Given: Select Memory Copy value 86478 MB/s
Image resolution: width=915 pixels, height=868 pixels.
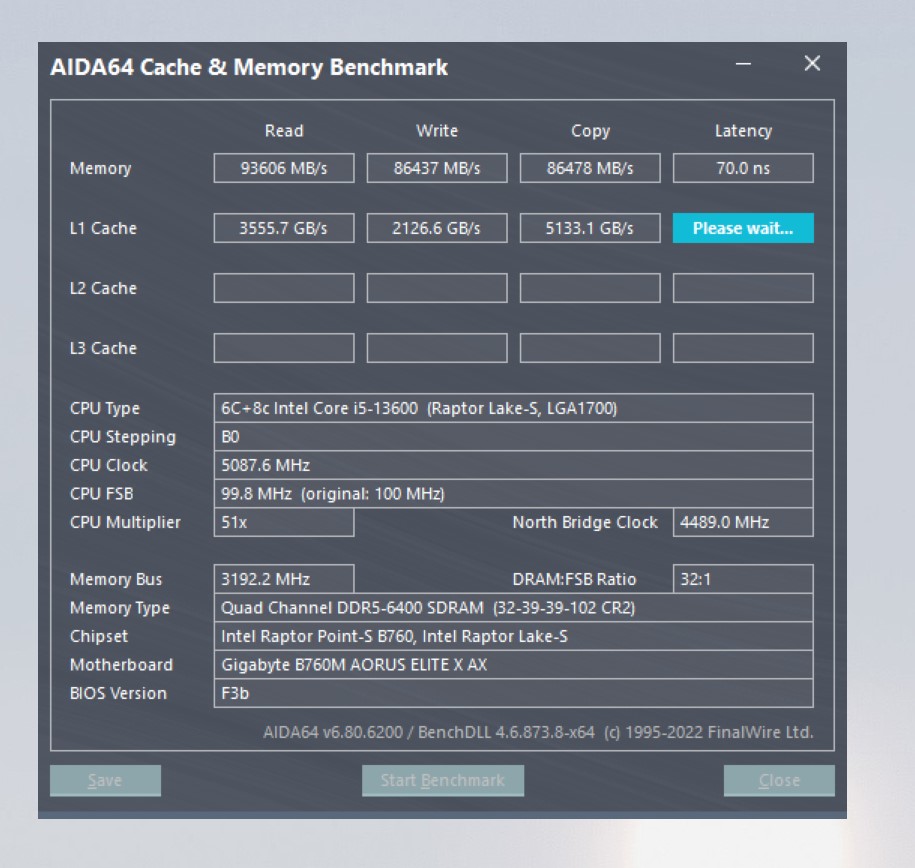Looking at the screenshot, I should (x=590, y=168).
